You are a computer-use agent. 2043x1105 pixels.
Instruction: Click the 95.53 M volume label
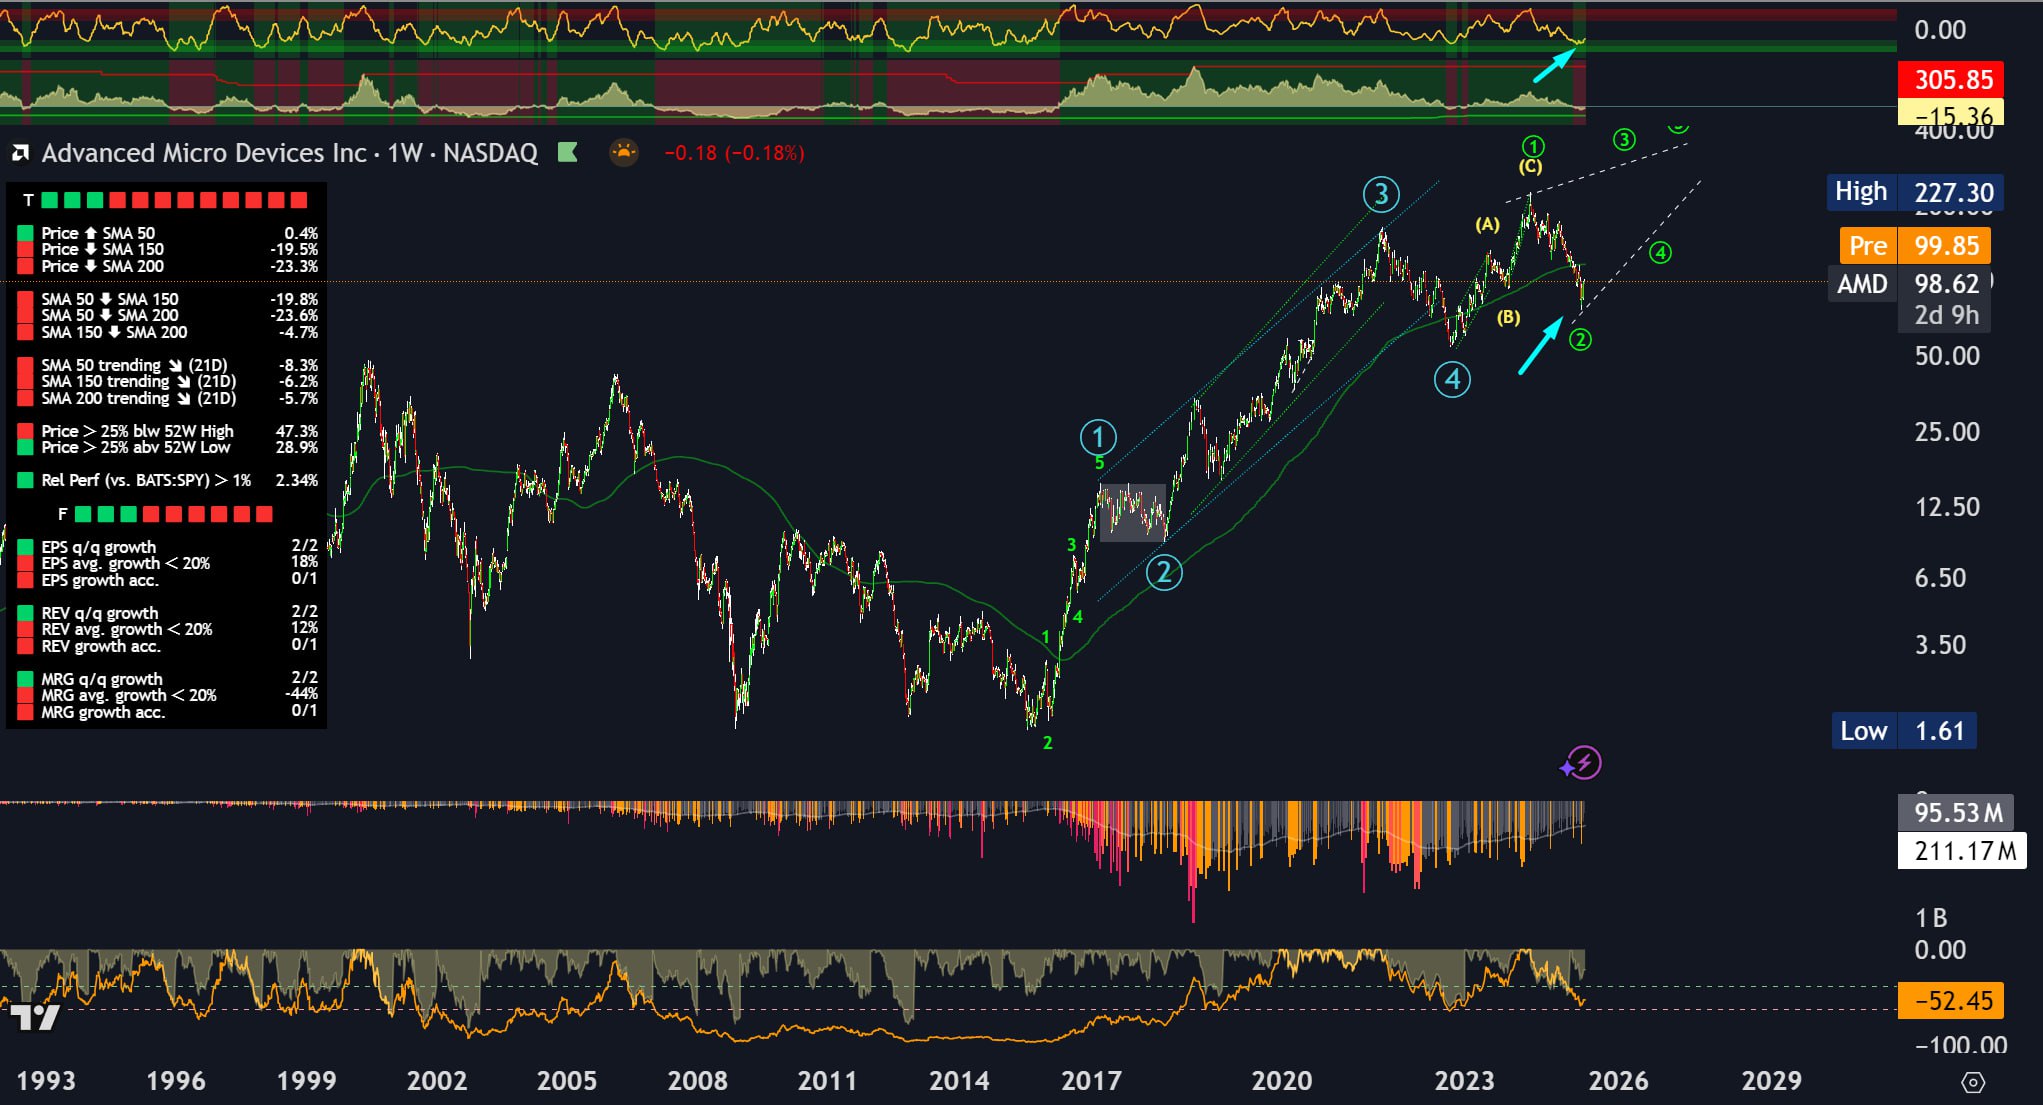point(1958,813)
